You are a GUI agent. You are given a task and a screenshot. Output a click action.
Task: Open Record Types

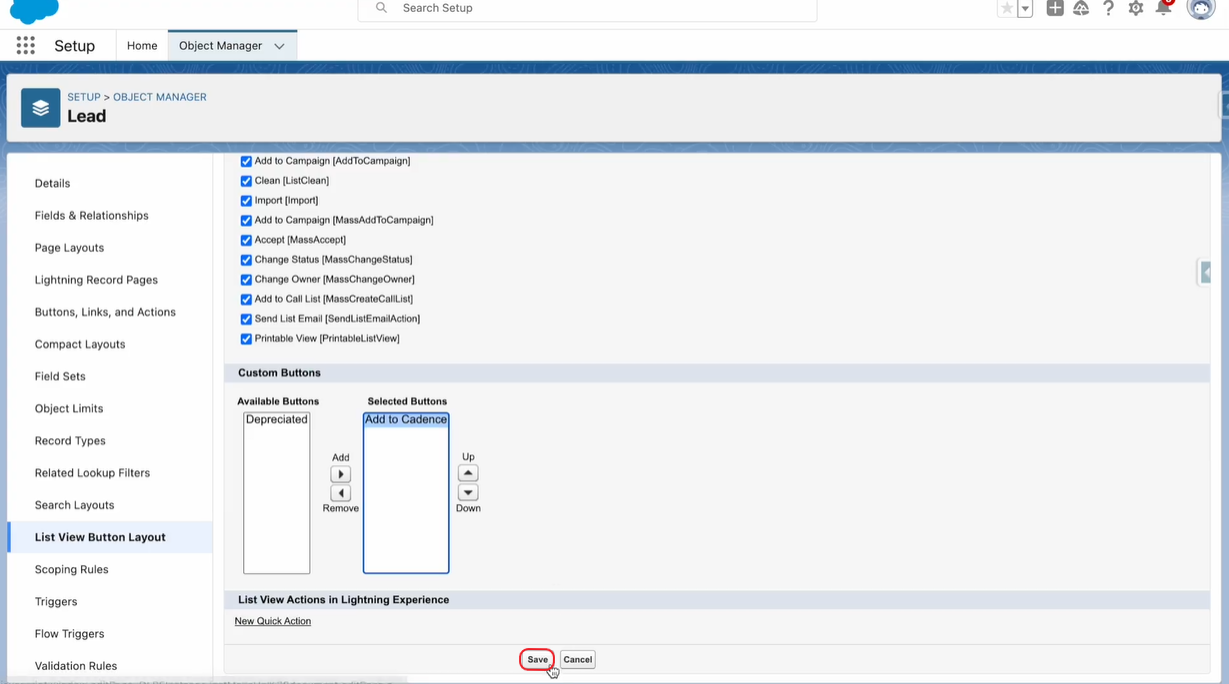pos(70,440)
